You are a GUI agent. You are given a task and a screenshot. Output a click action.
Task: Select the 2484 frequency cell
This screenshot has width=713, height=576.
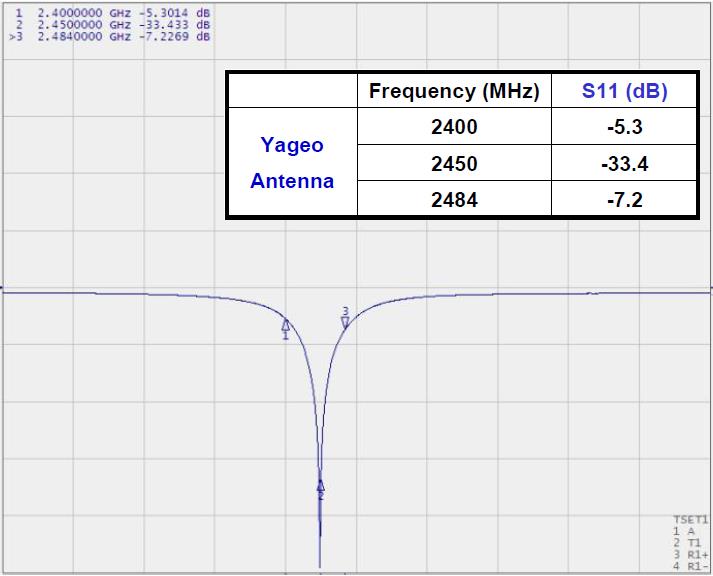click(x=454, y=199)
